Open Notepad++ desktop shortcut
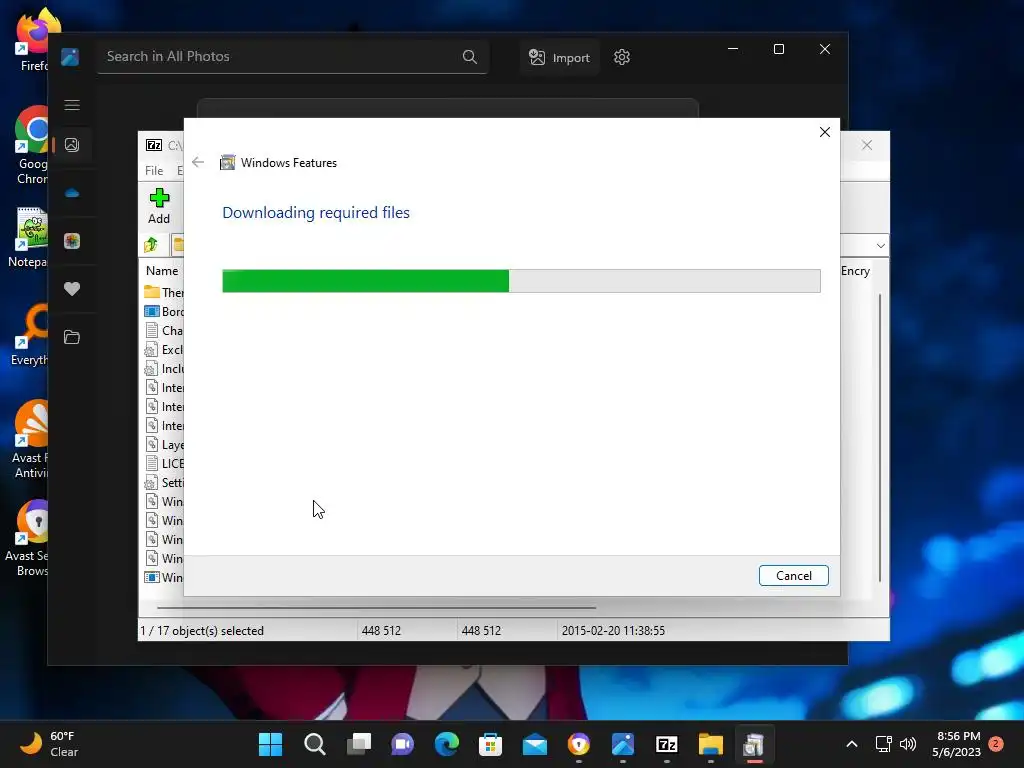 (27, 238)
